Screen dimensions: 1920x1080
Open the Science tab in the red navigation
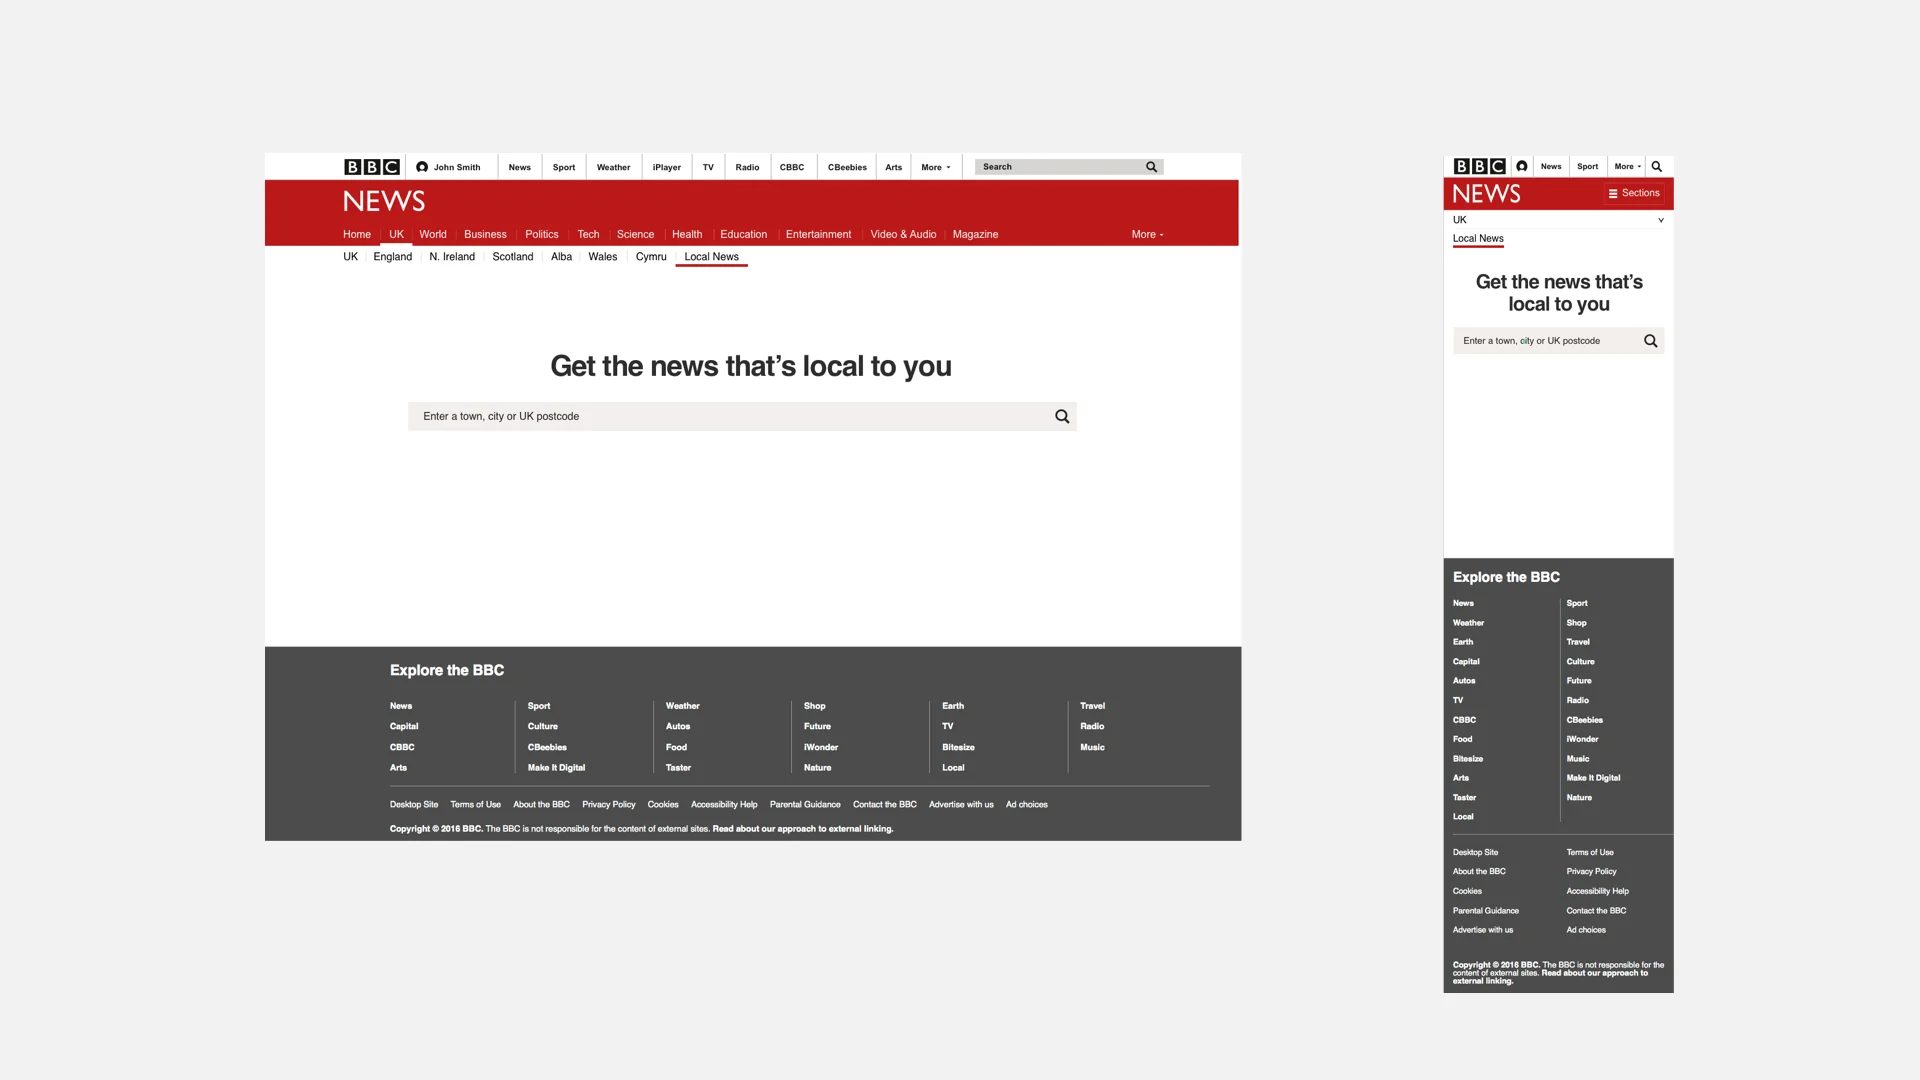(635, 234)
